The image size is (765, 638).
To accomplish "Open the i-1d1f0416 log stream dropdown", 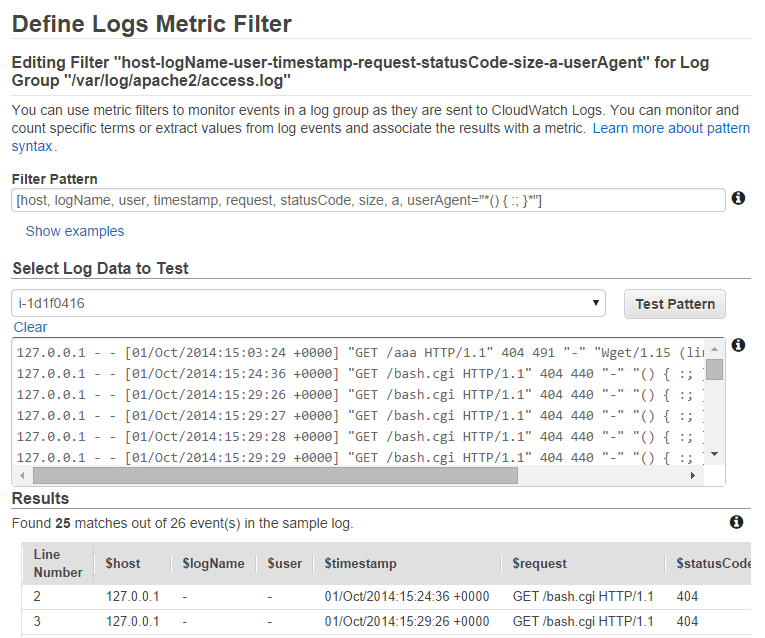I will coord(309,303).
